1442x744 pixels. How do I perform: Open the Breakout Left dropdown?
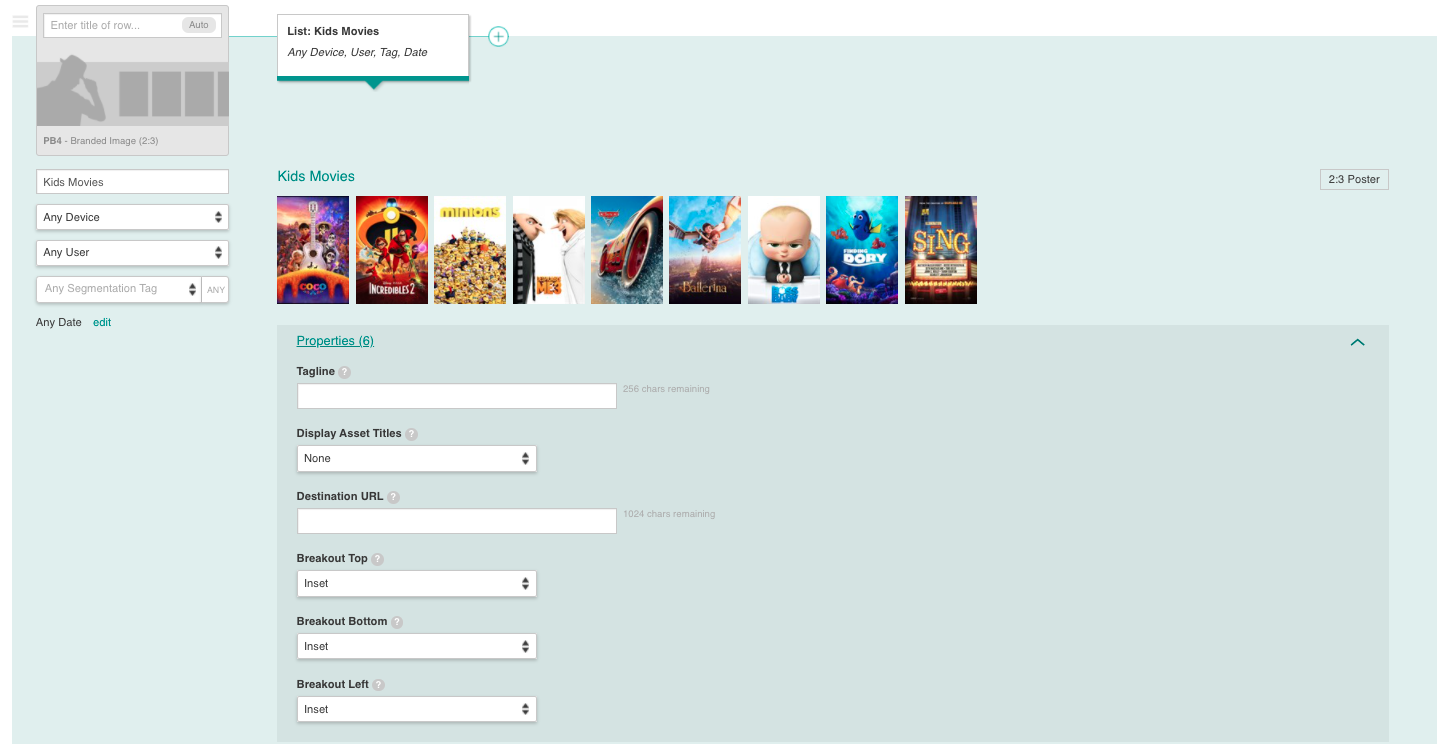(417, 709)
